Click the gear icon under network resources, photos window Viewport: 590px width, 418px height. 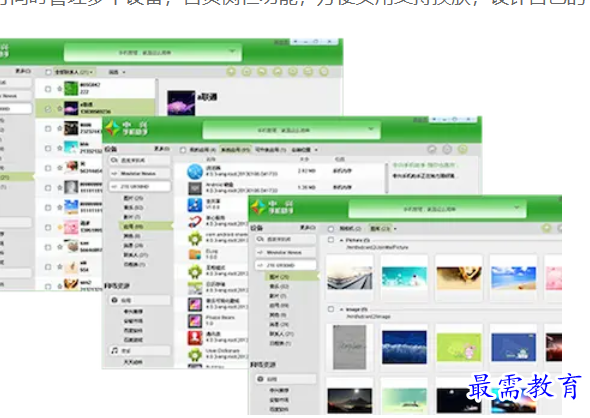click(x=260, y=379)
